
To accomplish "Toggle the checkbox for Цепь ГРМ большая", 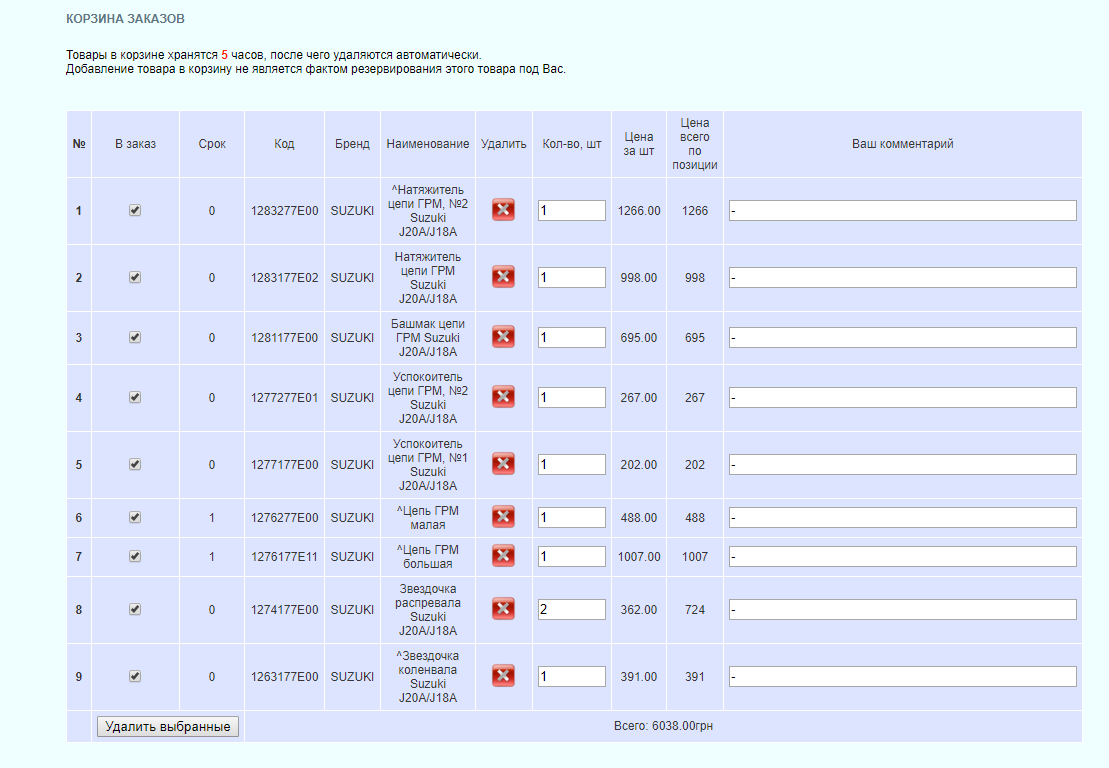I will click(x=135, y=556).
